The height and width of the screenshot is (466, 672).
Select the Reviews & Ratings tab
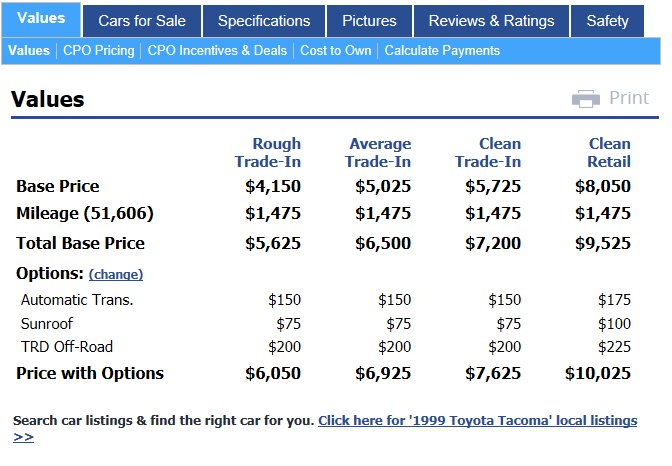pyautogui.click(x=492, y=21)
